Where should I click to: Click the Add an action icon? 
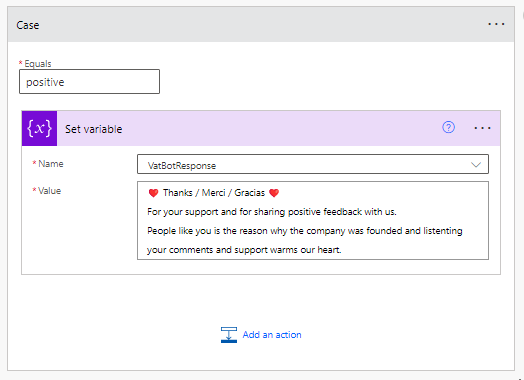click(229, 335)
